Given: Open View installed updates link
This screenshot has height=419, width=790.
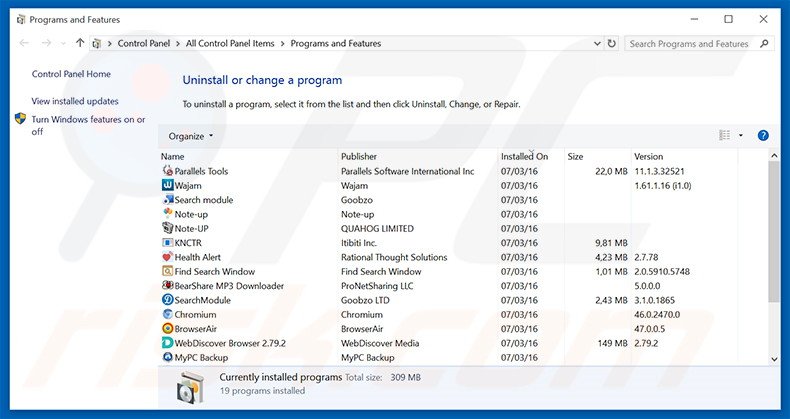Looking at the screenshot, I should tap(75, 101).
